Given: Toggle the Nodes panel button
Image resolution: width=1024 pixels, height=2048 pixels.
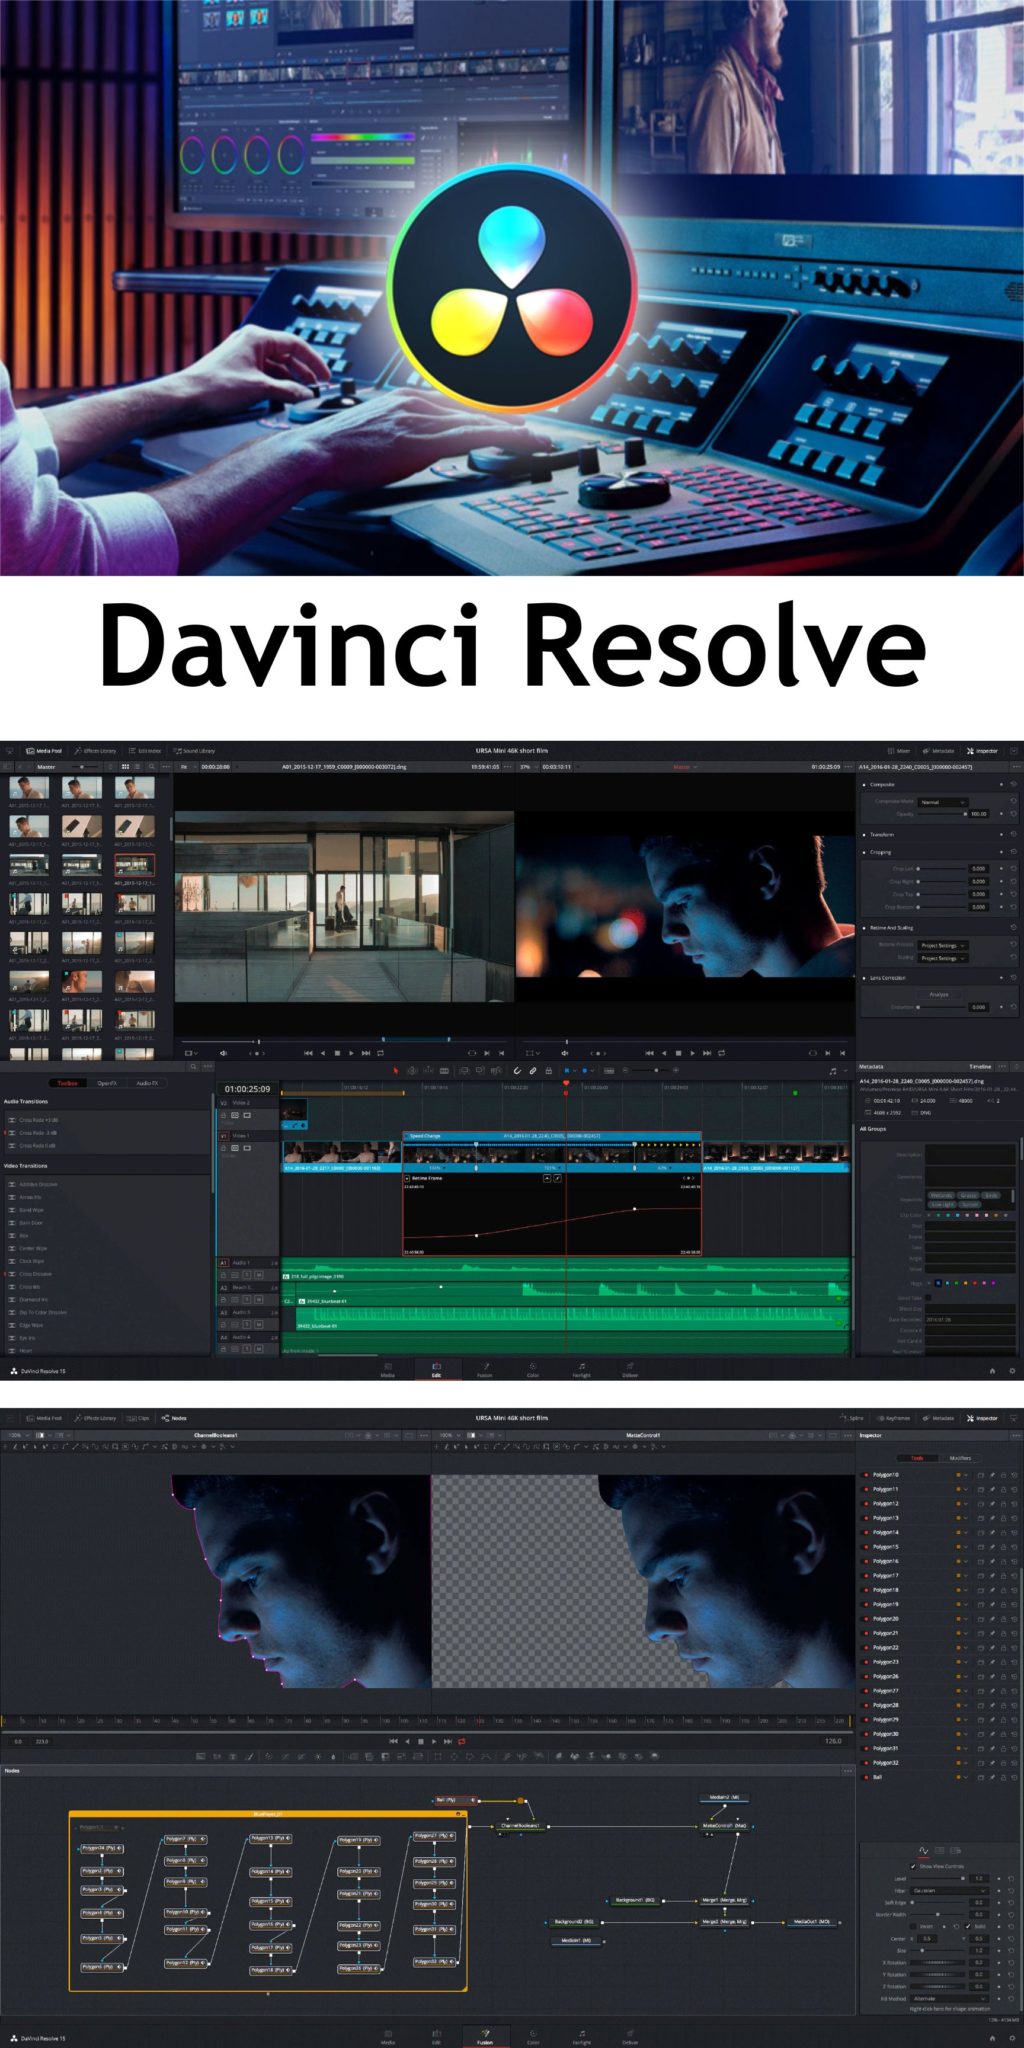Looking at the screenshot, I should coord(174,1418).
